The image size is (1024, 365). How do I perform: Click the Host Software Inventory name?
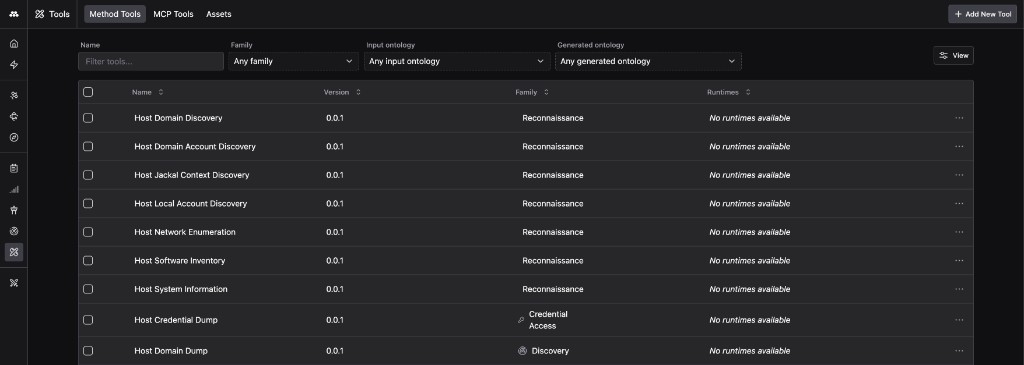[180, 261]
